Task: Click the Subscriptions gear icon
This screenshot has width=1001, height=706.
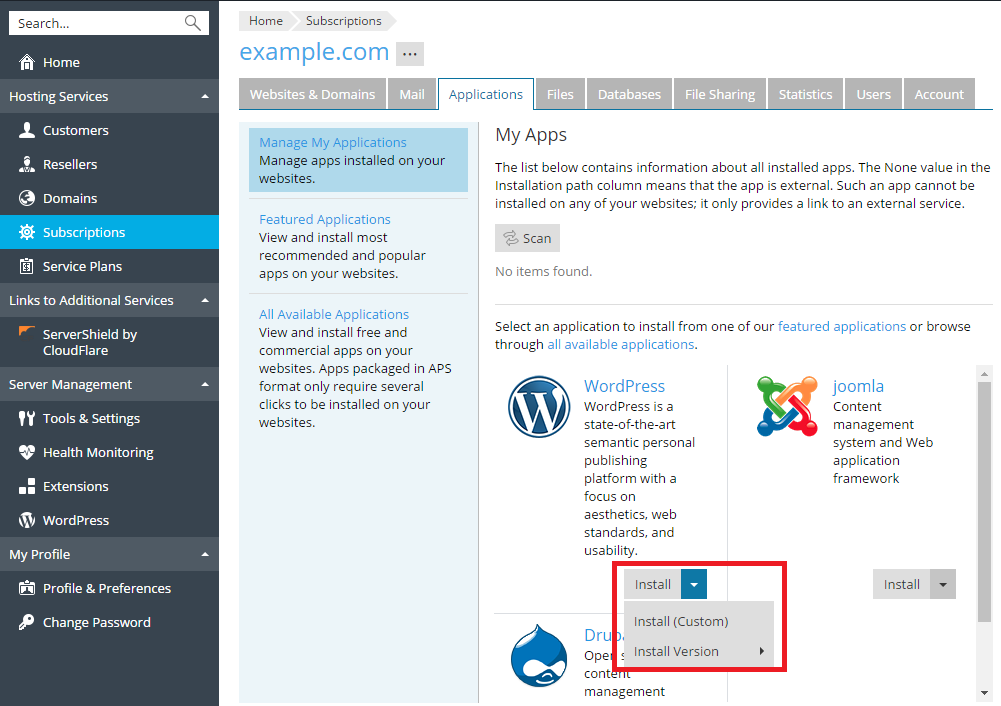Action: coord(27,232)
